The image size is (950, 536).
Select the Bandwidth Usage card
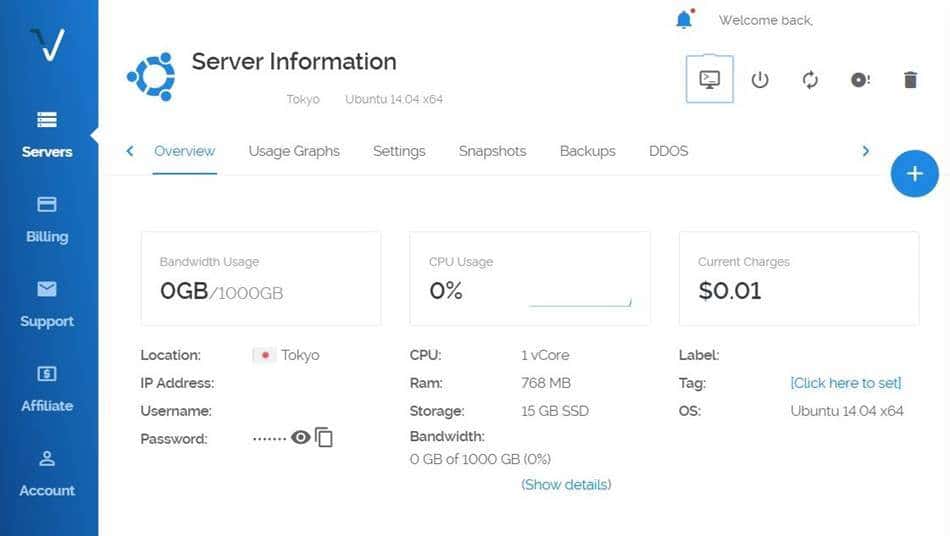261,278
